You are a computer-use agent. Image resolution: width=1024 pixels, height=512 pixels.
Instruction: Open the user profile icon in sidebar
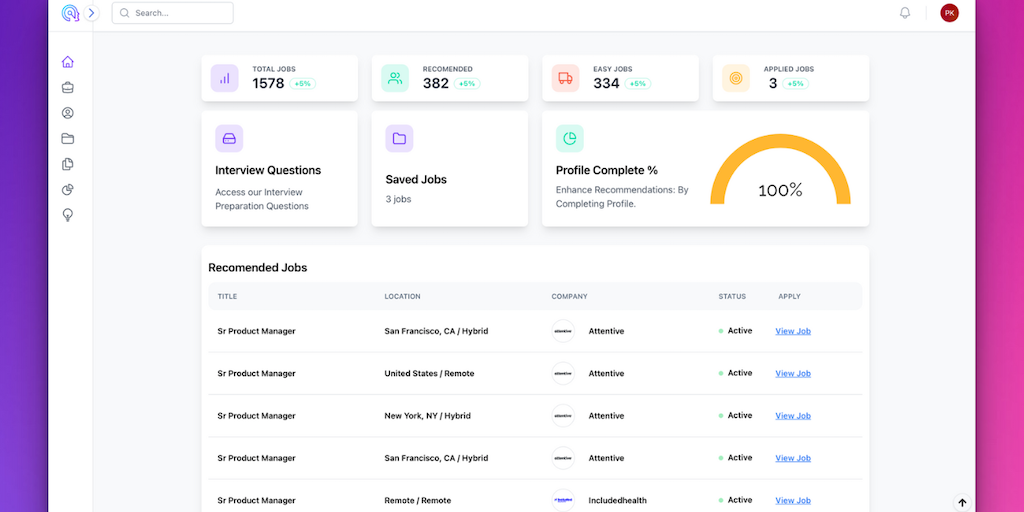[68, 113]
